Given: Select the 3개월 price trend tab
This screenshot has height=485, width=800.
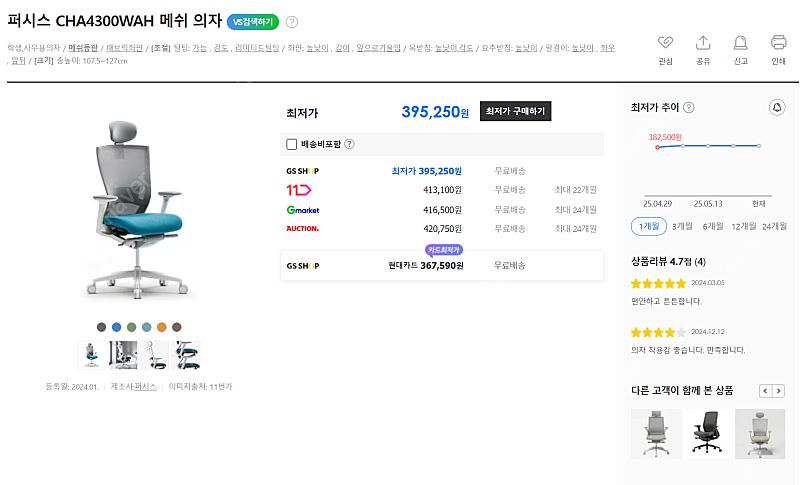Looking at the screenshot, I should click(682, 226).
